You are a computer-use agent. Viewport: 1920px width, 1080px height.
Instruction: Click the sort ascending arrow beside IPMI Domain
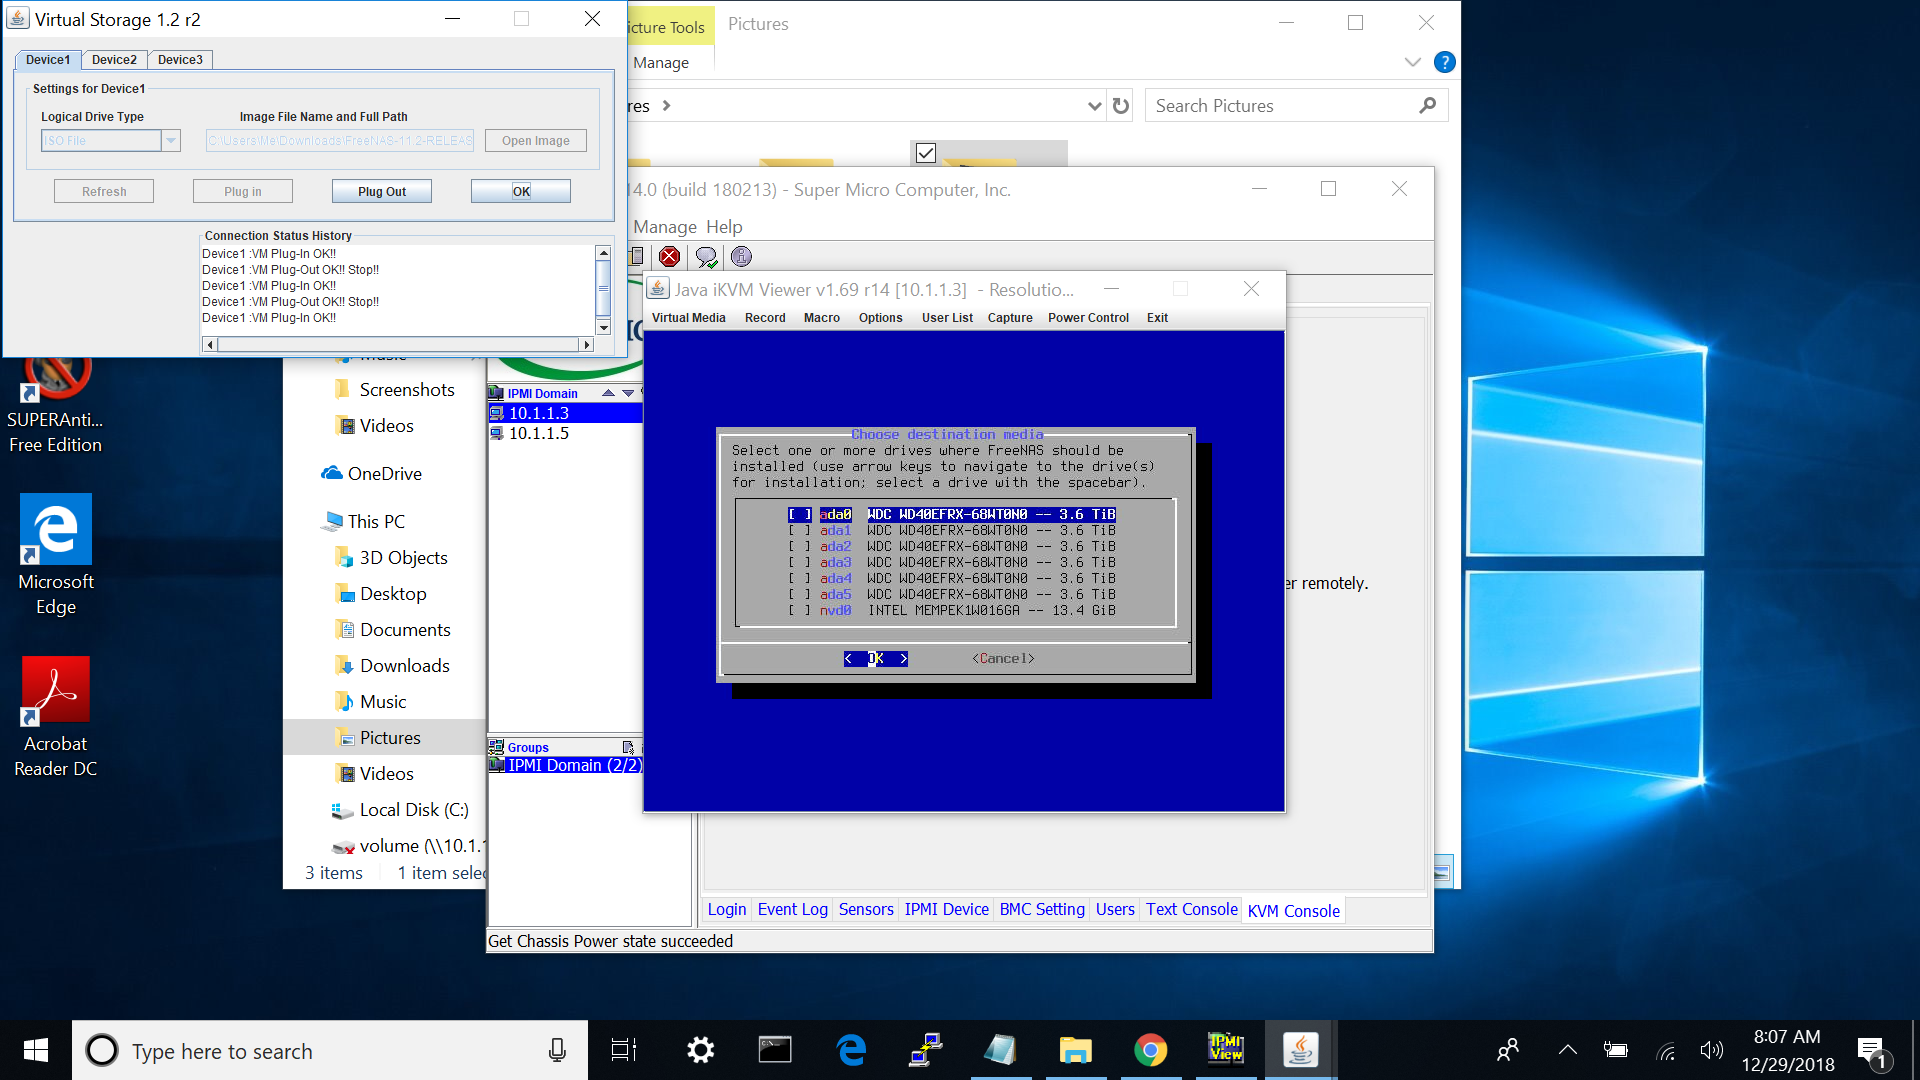tap(608, 393)
